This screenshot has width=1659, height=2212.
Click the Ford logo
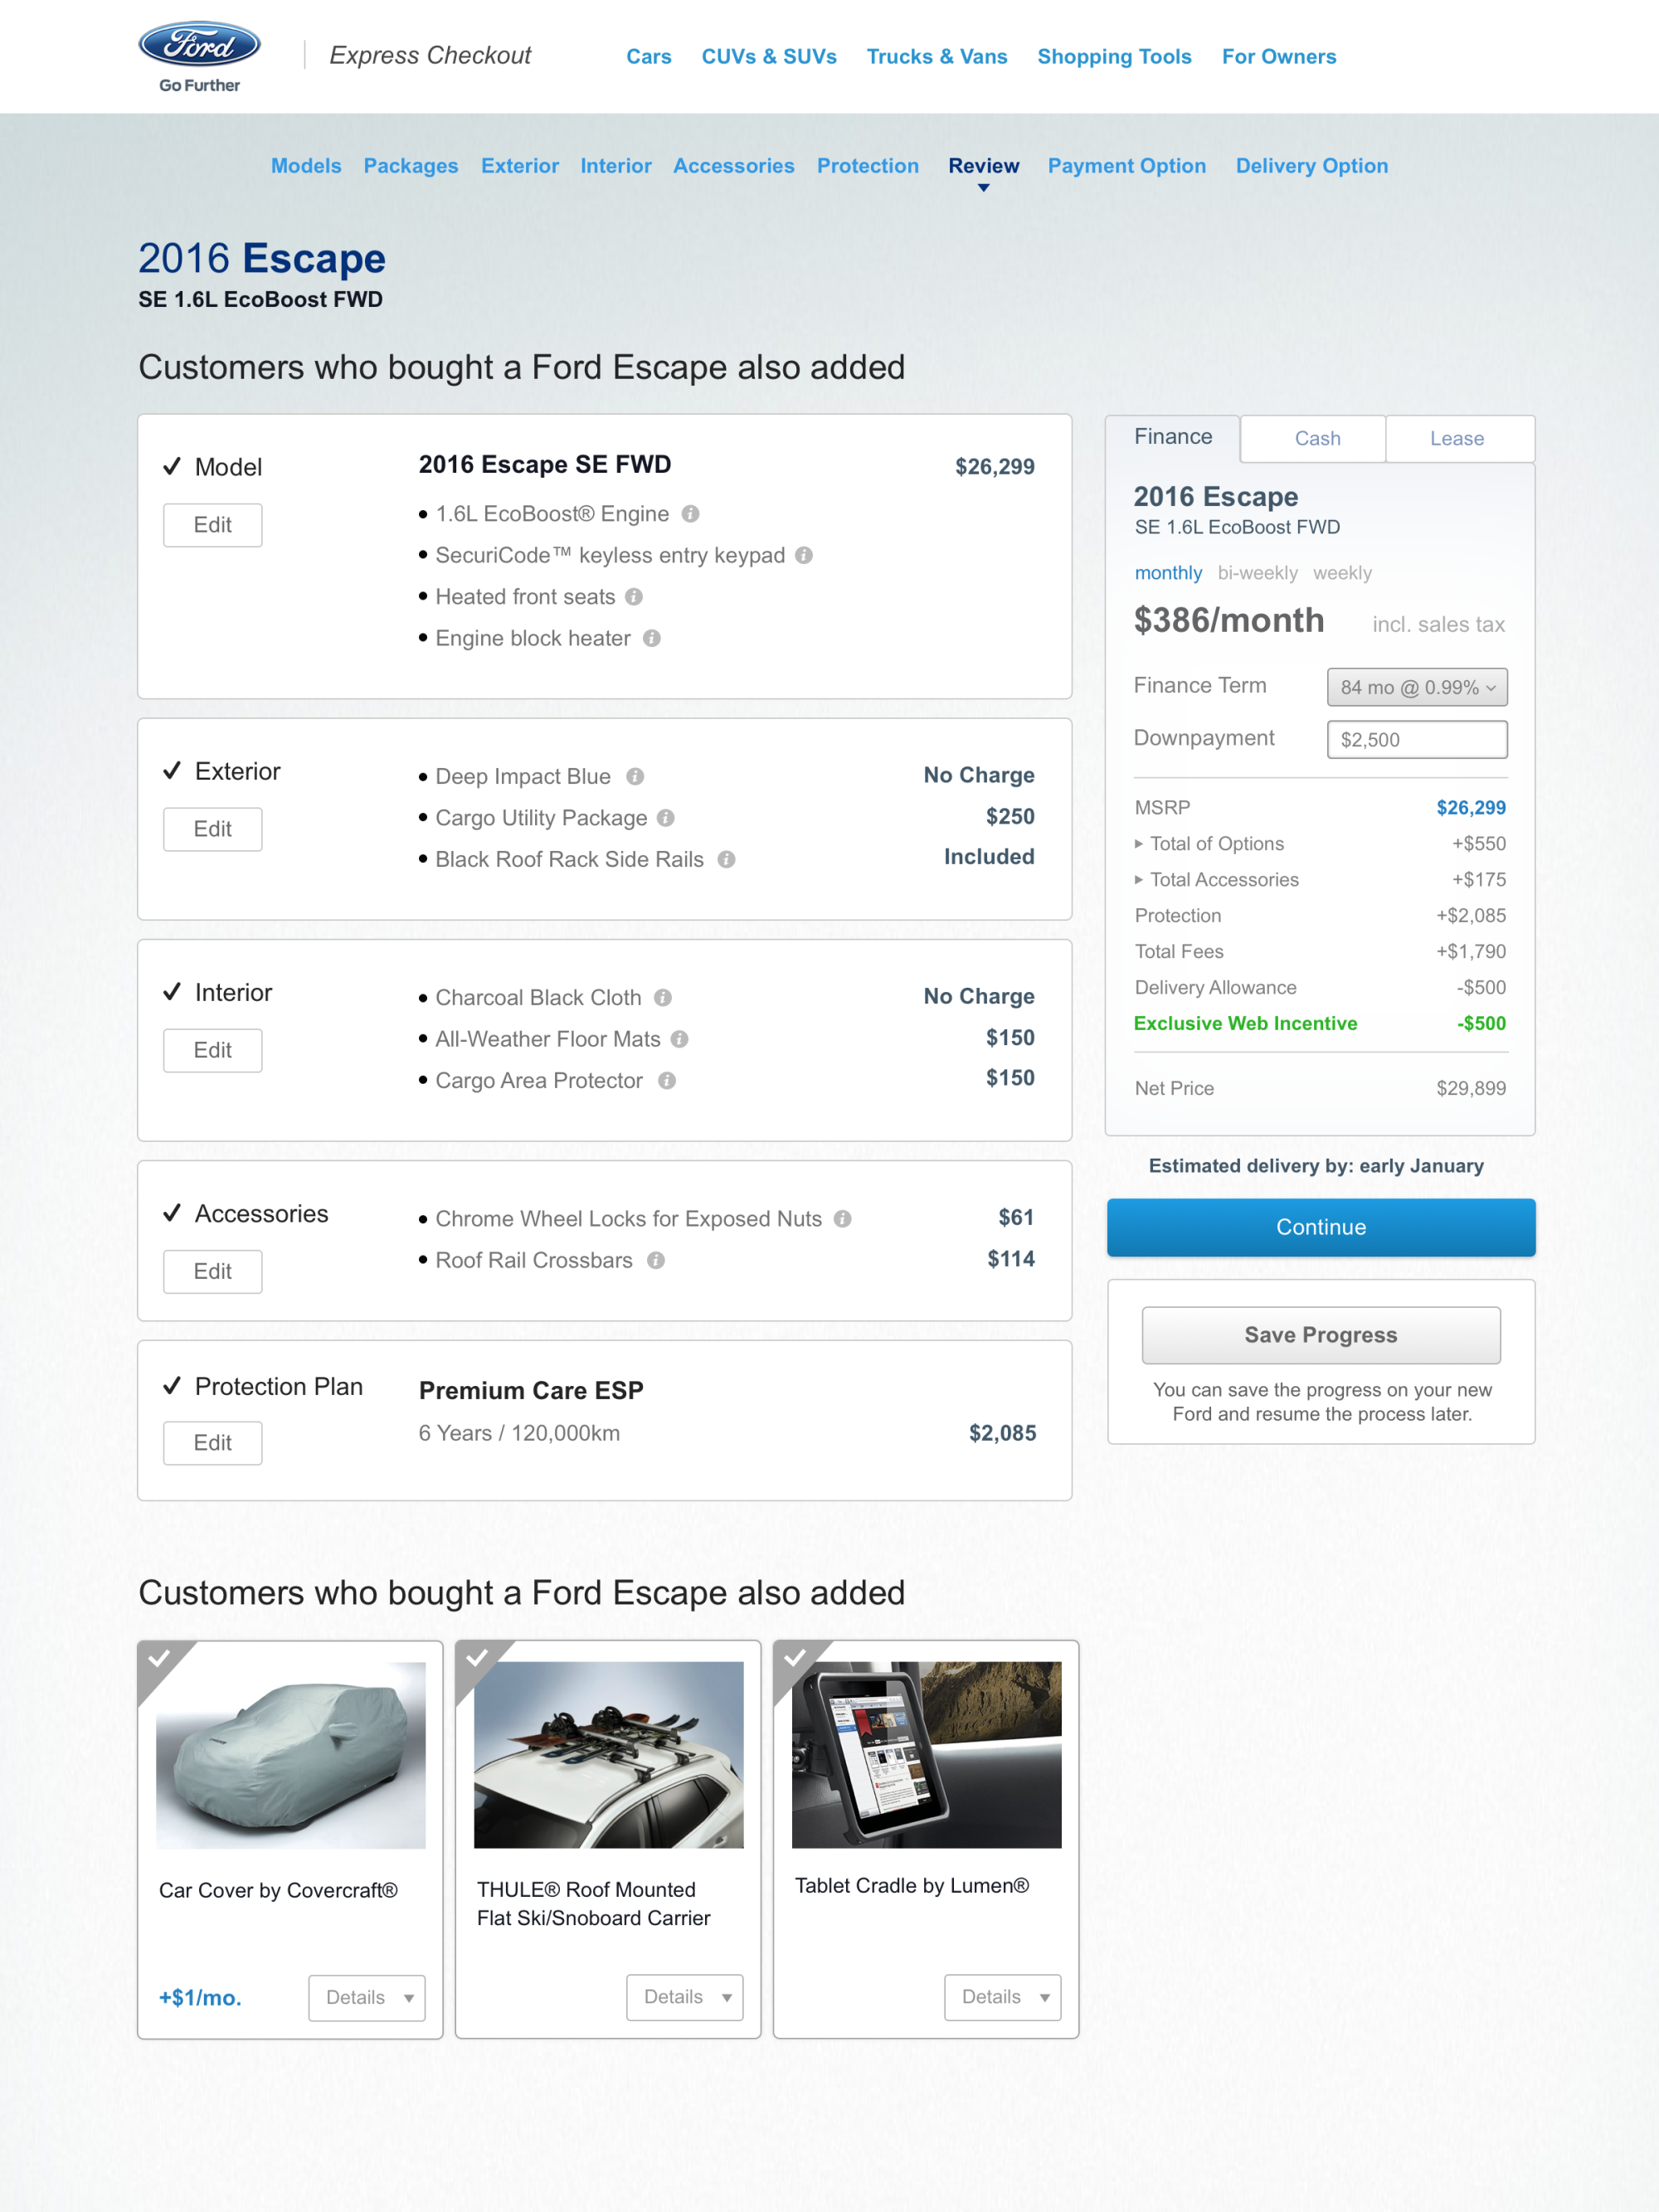click(x=199, y=46)
